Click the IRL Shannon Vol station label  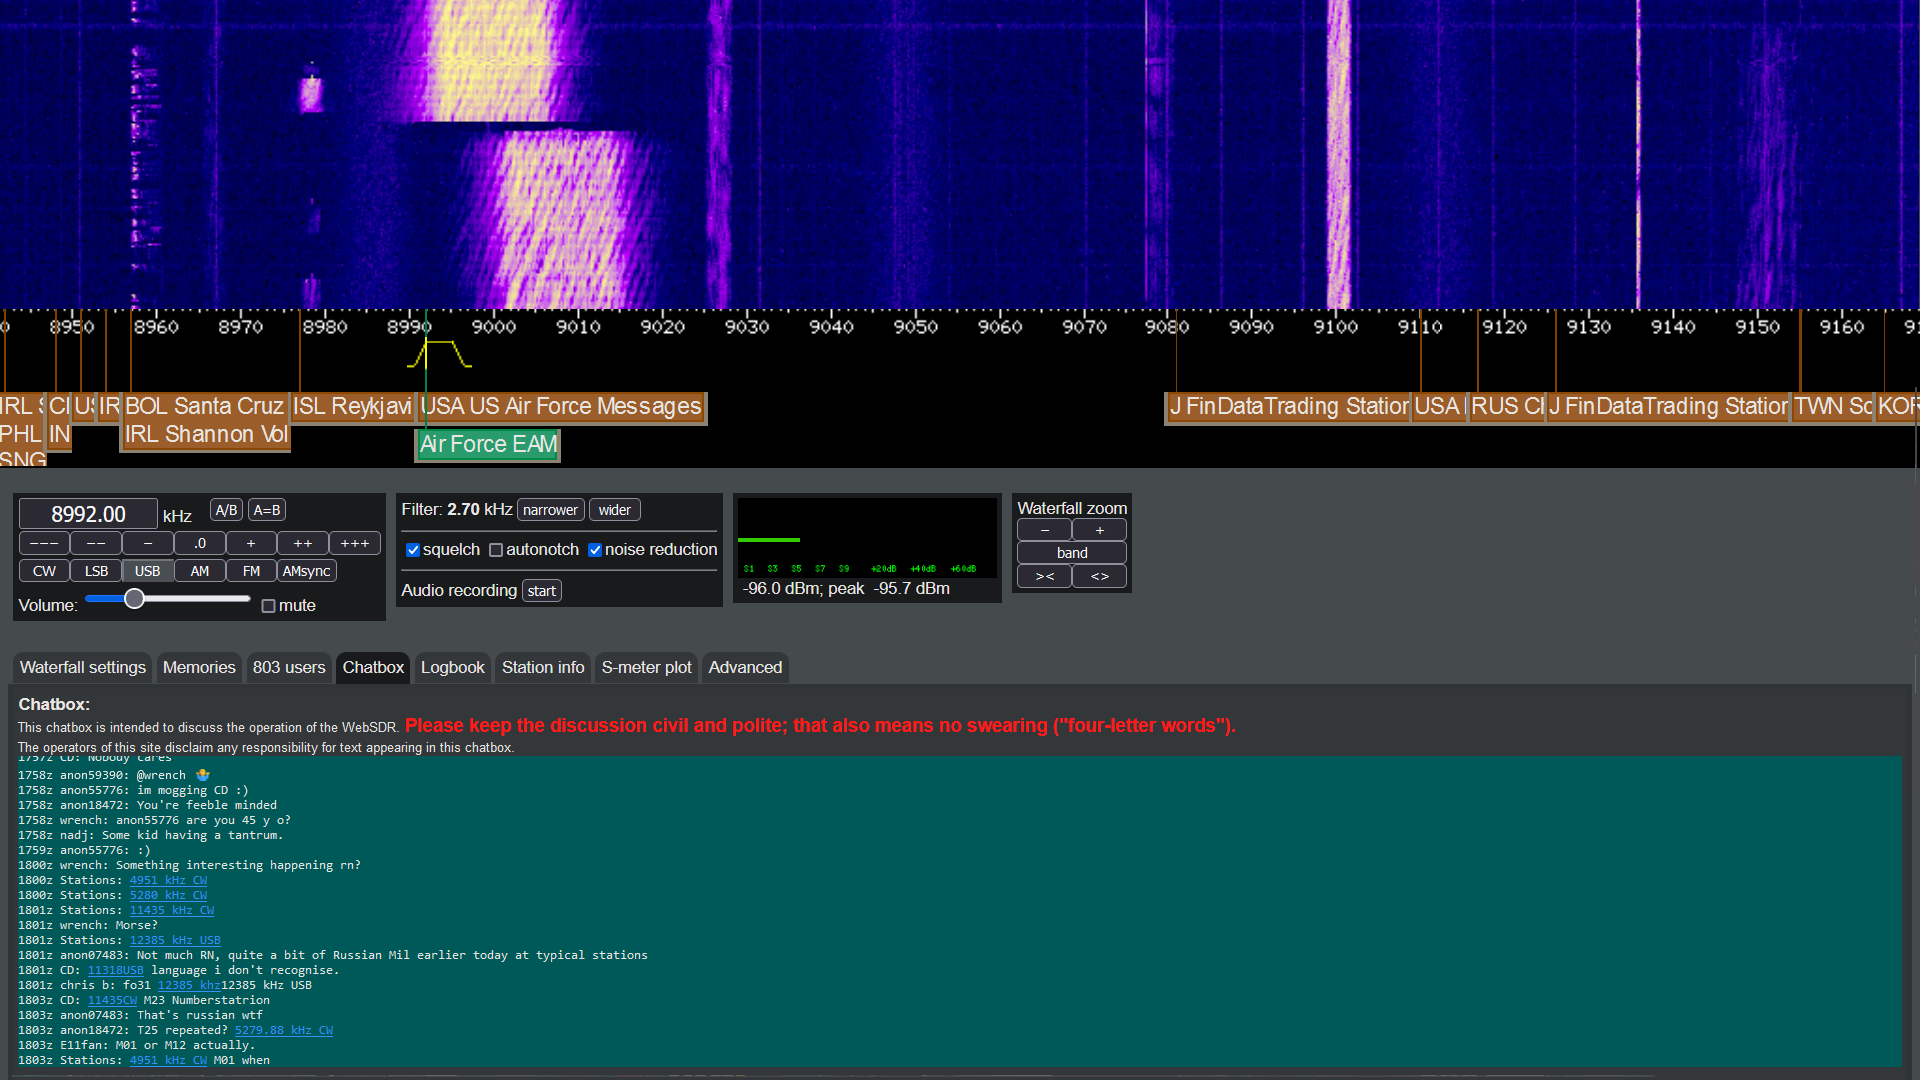[206, 434]
